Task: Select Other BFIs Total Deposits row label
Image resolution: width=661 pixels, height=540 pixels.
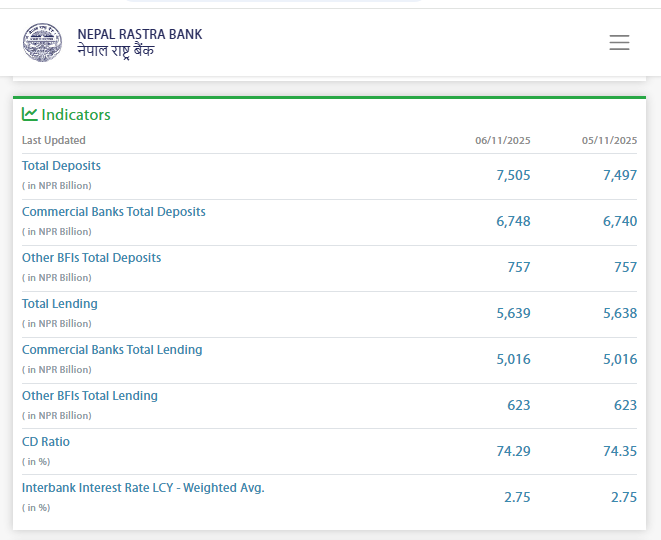Action: [91, 258]
